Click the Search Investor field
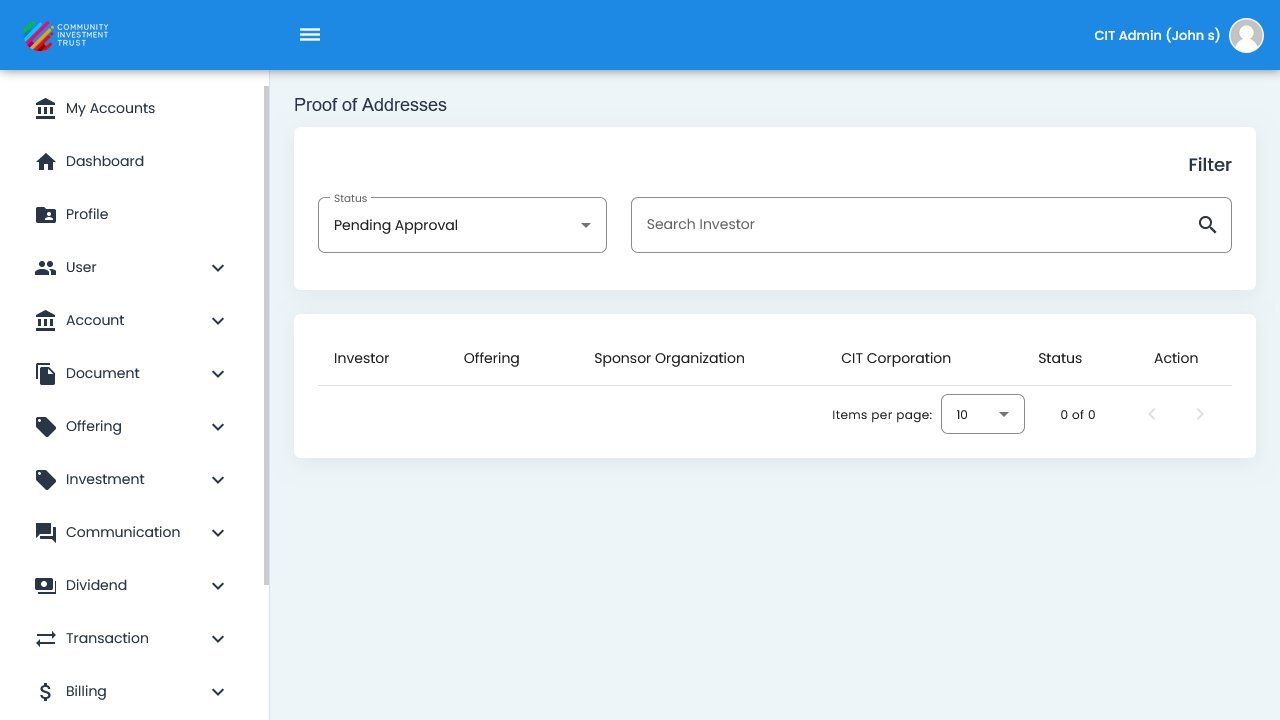The image size is (1280, 720). 910,225
